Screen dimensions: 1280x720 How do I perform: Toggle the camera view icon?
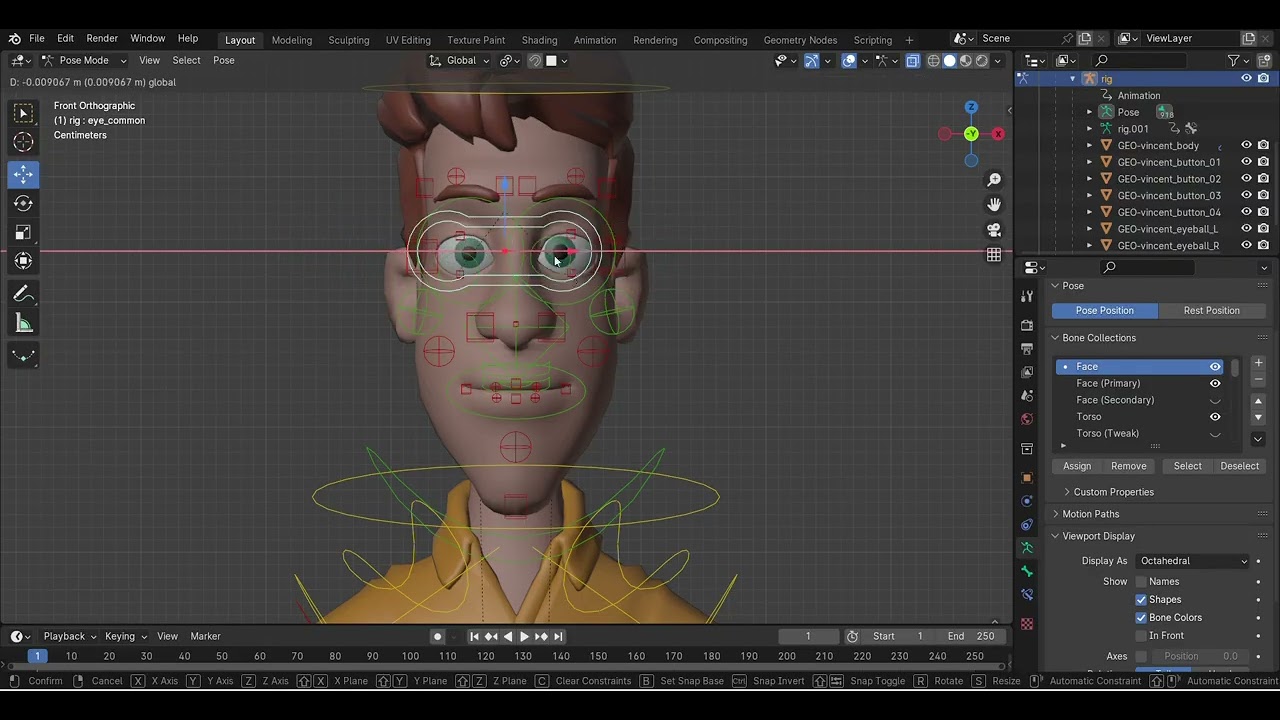pos(994,229)
